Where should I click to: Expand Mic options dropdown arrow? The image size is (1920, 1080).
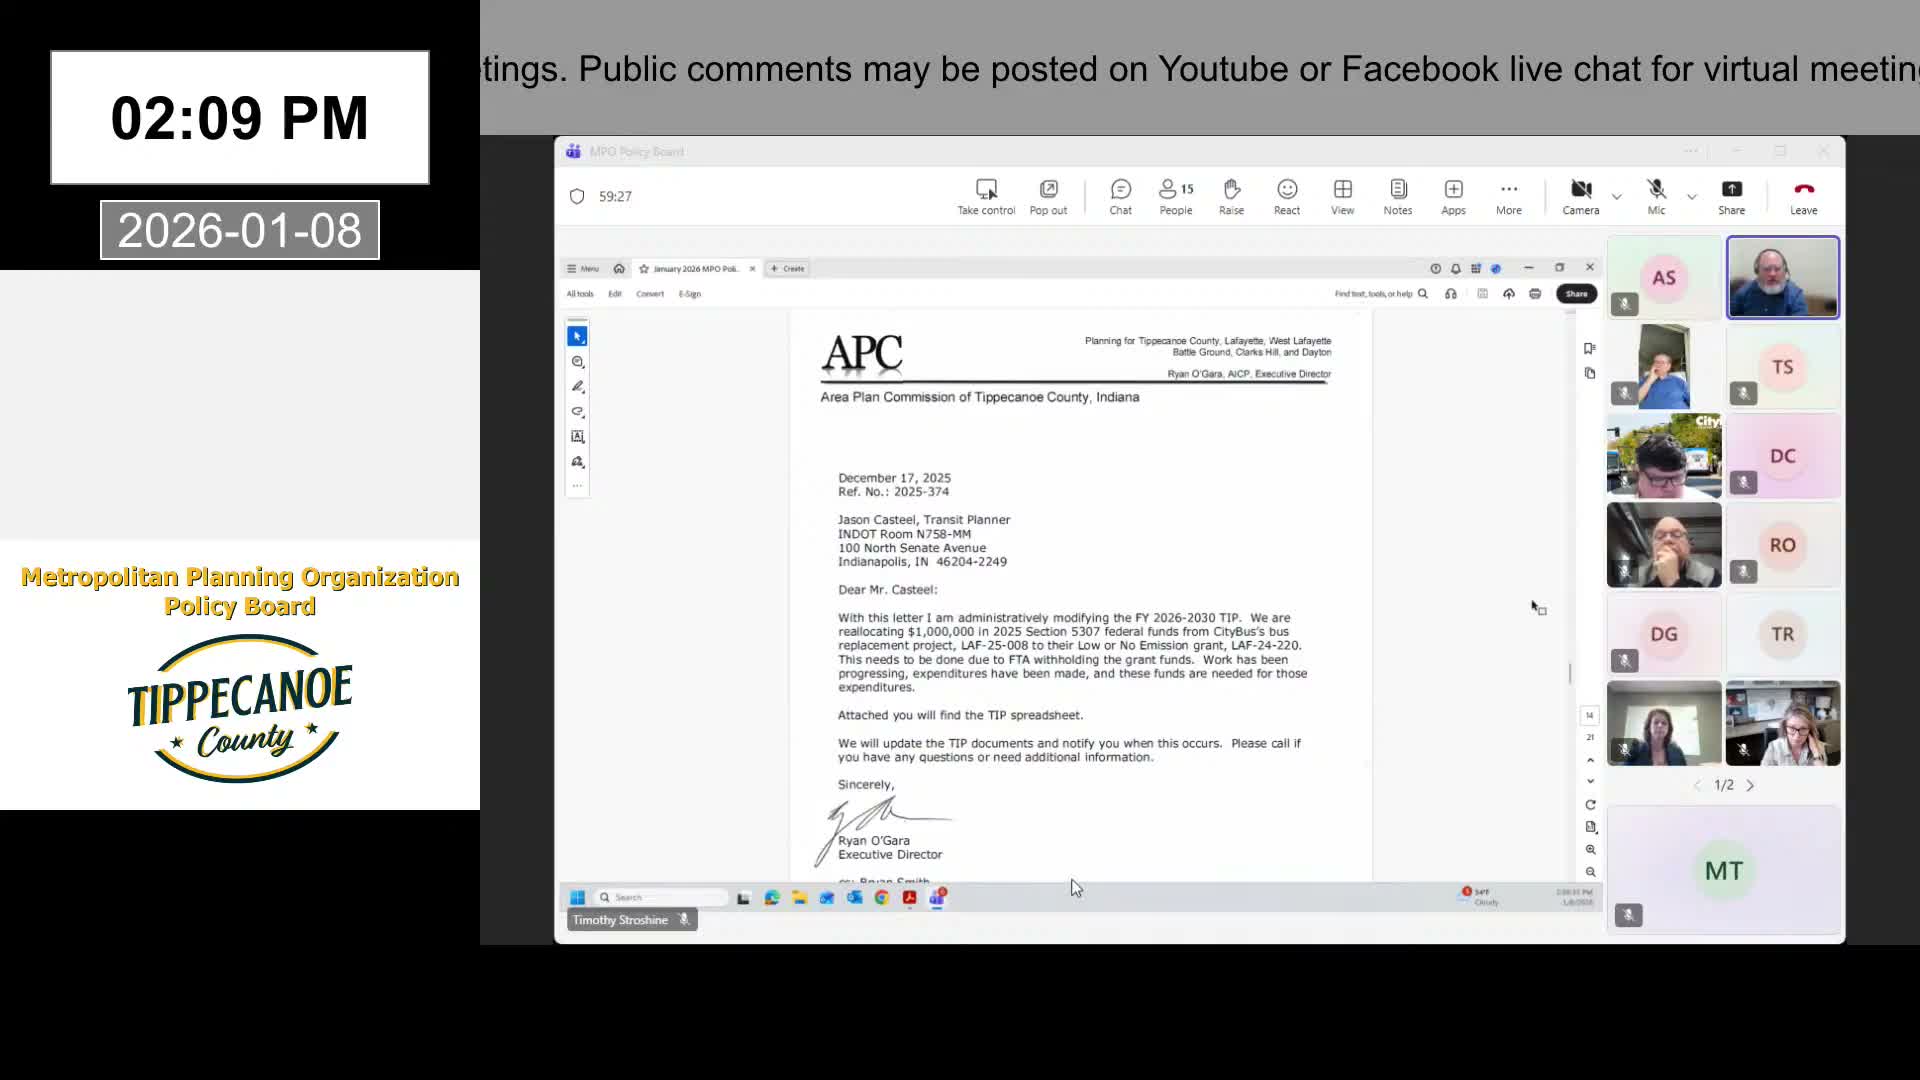point(1691,197)
